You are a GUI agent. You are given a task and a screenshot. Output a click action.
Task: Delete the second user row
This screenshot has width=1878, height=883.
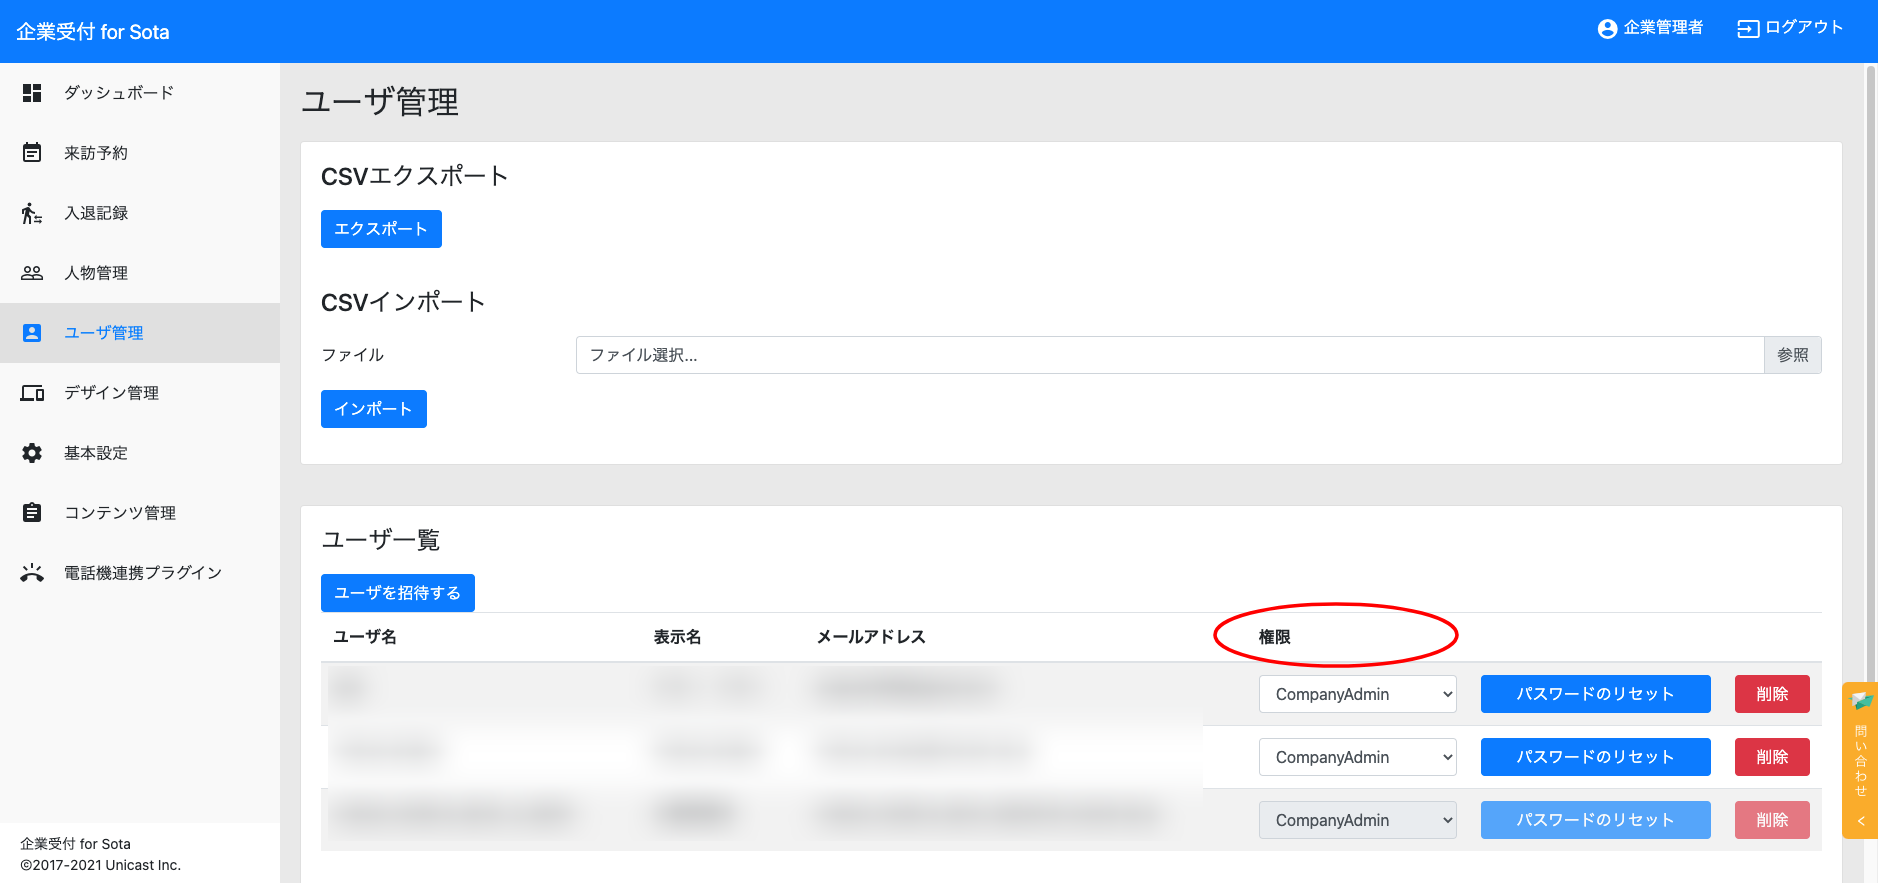click(x=1772, y=757)
